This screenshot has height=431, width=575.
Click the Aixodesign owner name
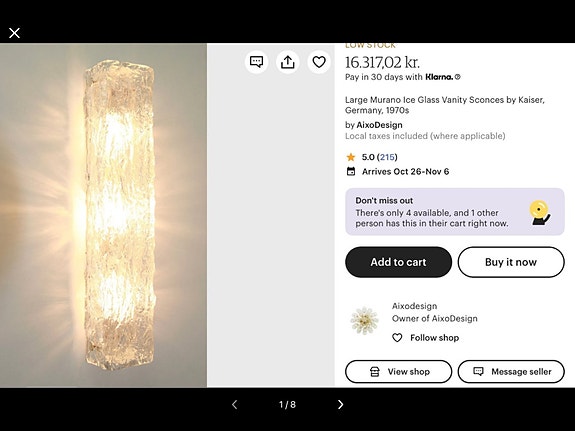[x=414, y=306]
